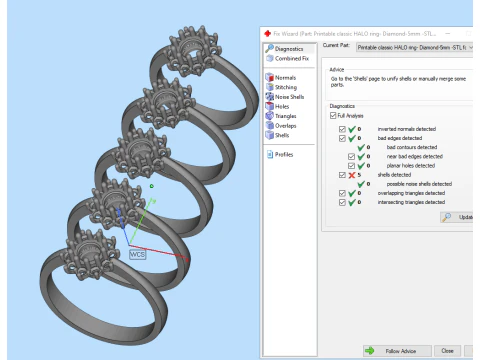
Task: Go to the Holes page
Action: tap(282, 106)
